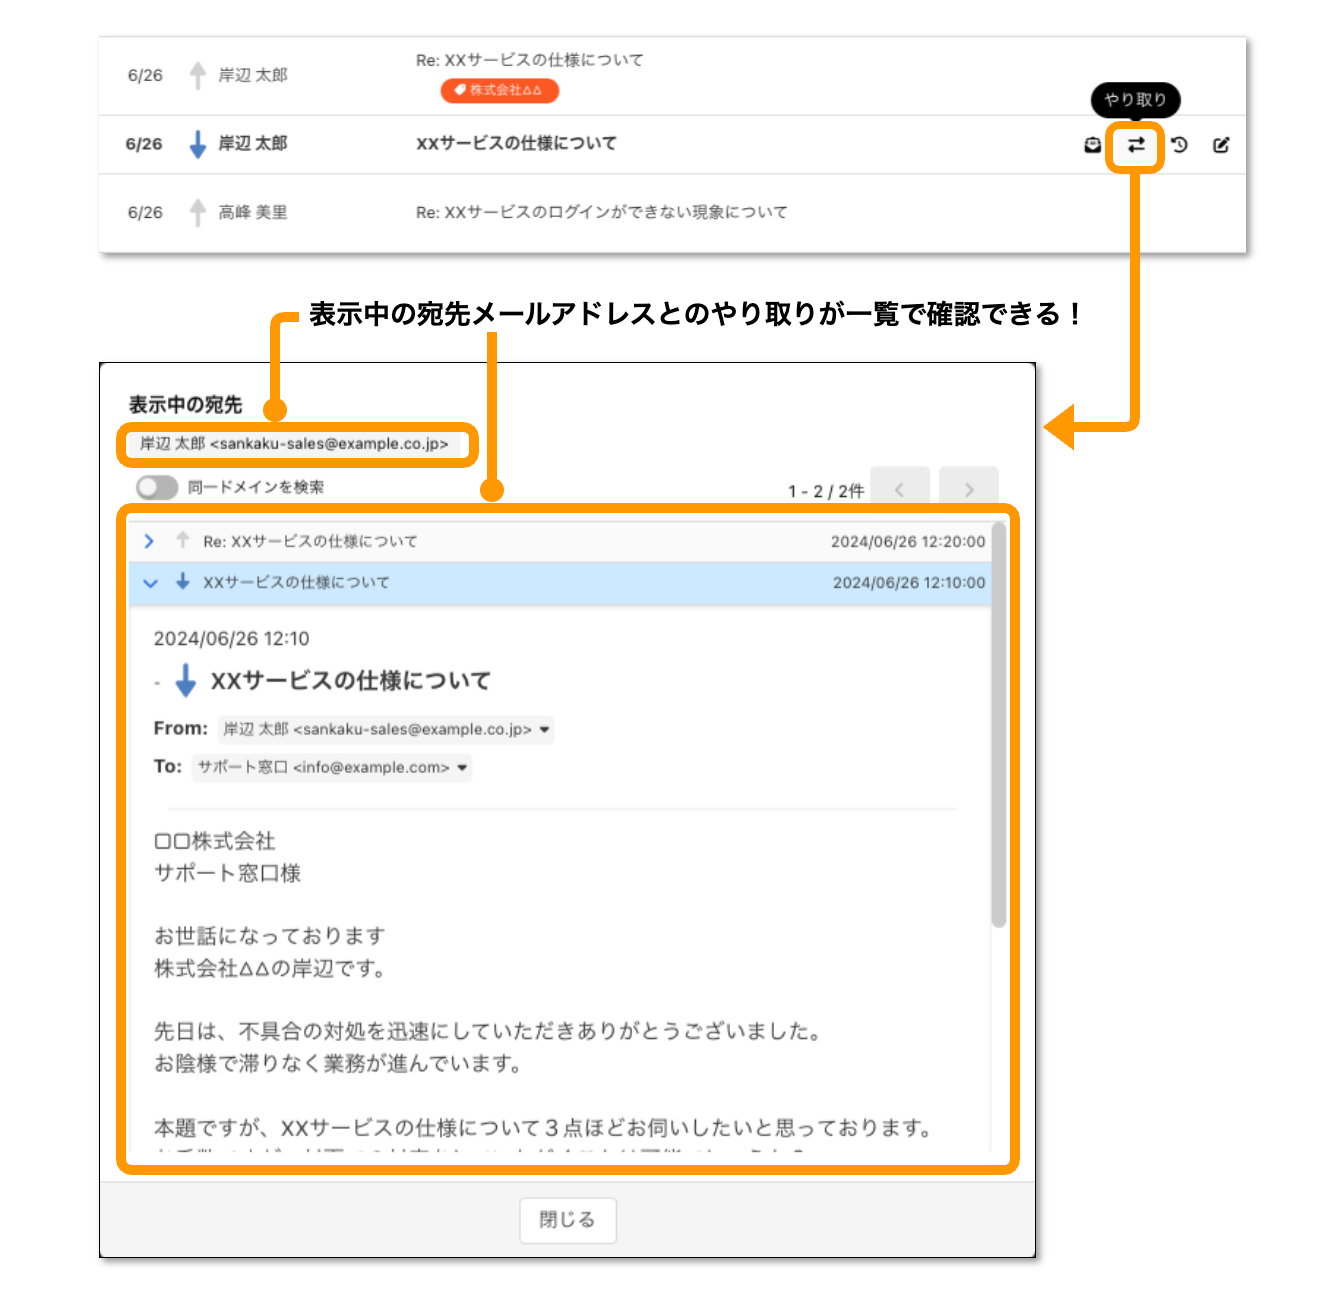Click the edit pencil icon in the mail row
Viewport: 1343px width, 1299px height.
(x=1221, y=145)
